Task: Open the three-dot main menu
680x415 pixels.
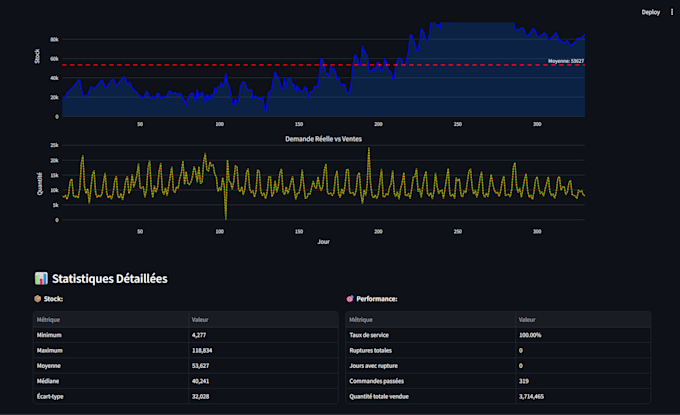Action: (x=672, y=12)
